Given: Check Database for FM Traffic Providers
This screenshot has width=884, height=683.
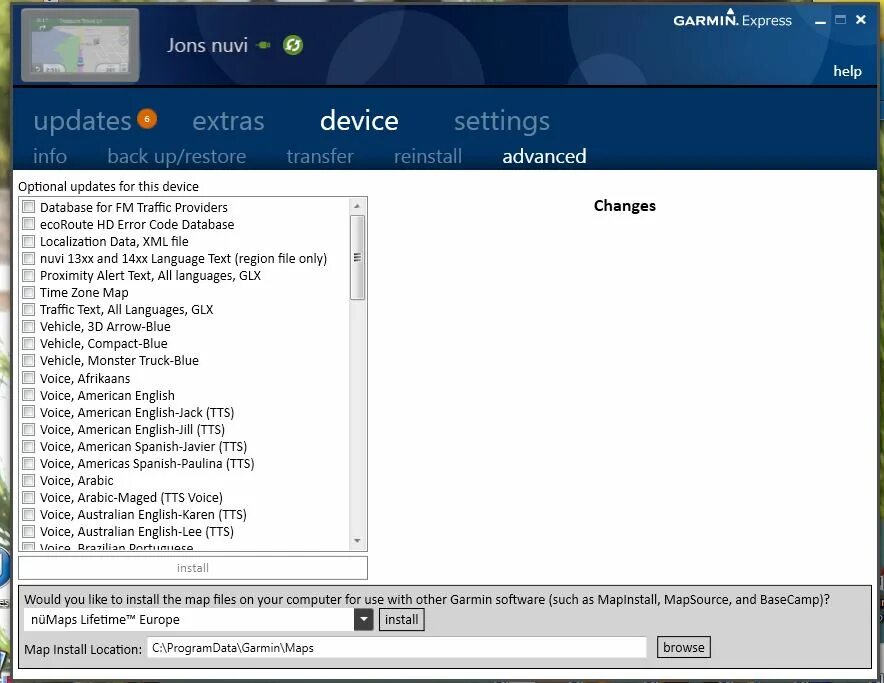Looking at the screenshot, I should (29, 207).
